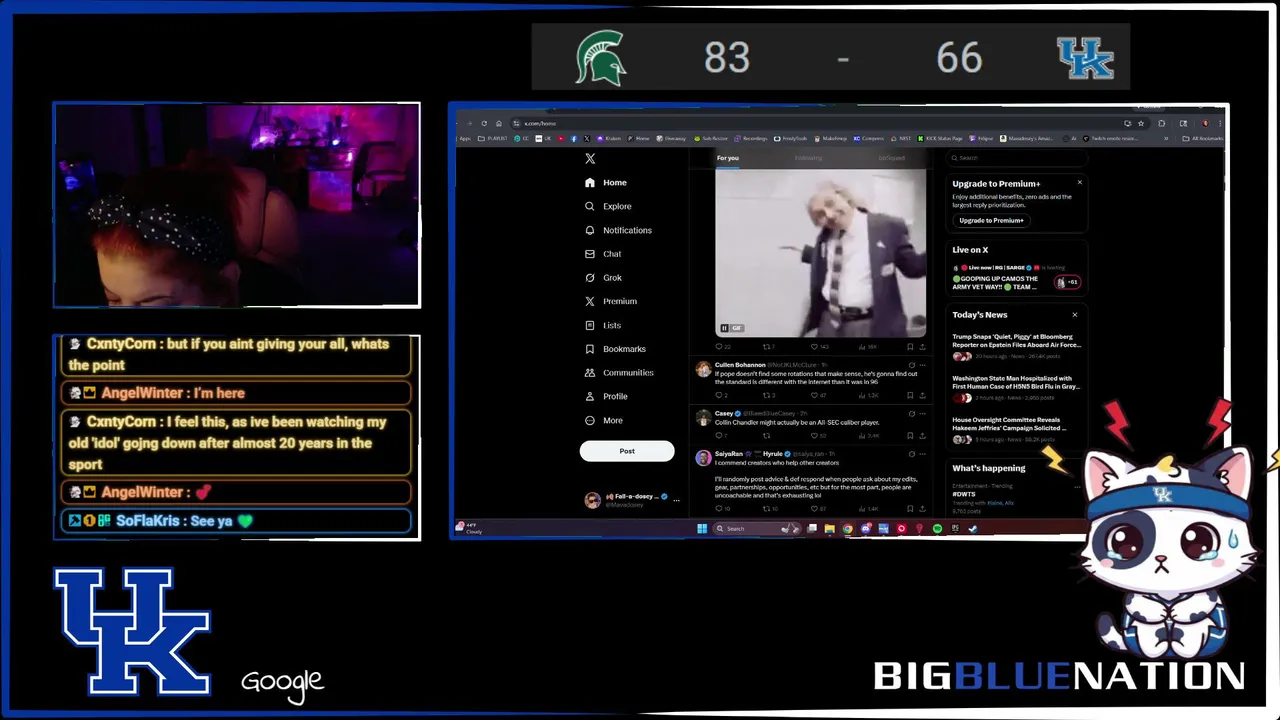Like SaiyaRan's post
The width and height of the screenshot is (1280, 720).
click(x=814, y=509)
